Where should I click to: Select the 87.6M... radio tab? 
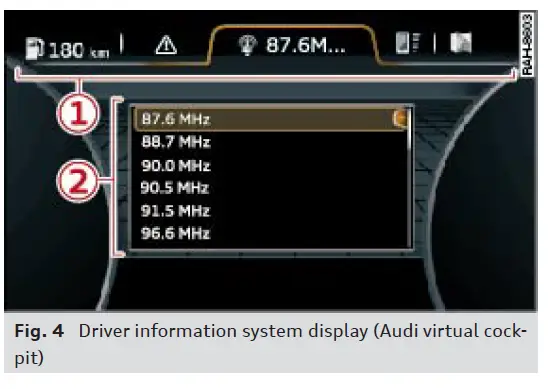tap(293, 45)
